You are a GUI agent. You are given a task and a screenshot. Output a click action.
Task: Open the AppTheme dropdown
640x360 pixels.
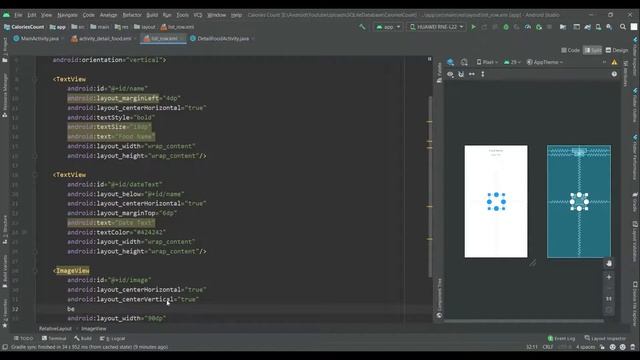click(545, 62)
